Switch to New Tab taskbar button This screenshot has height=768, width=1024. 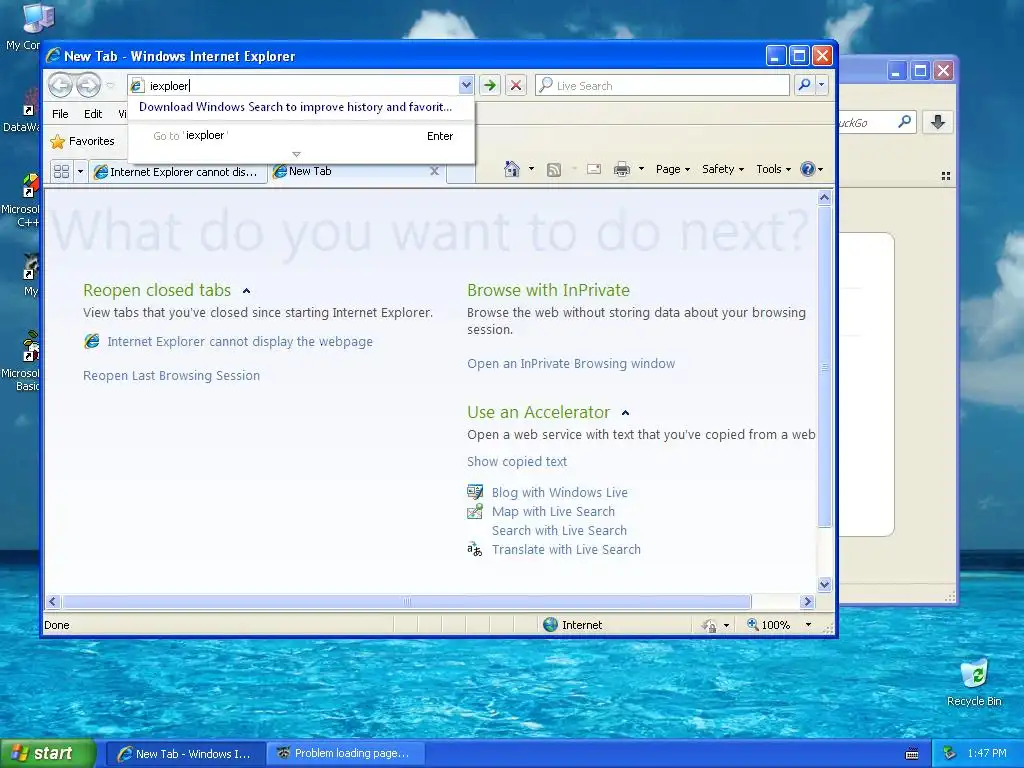coord(185,754)
